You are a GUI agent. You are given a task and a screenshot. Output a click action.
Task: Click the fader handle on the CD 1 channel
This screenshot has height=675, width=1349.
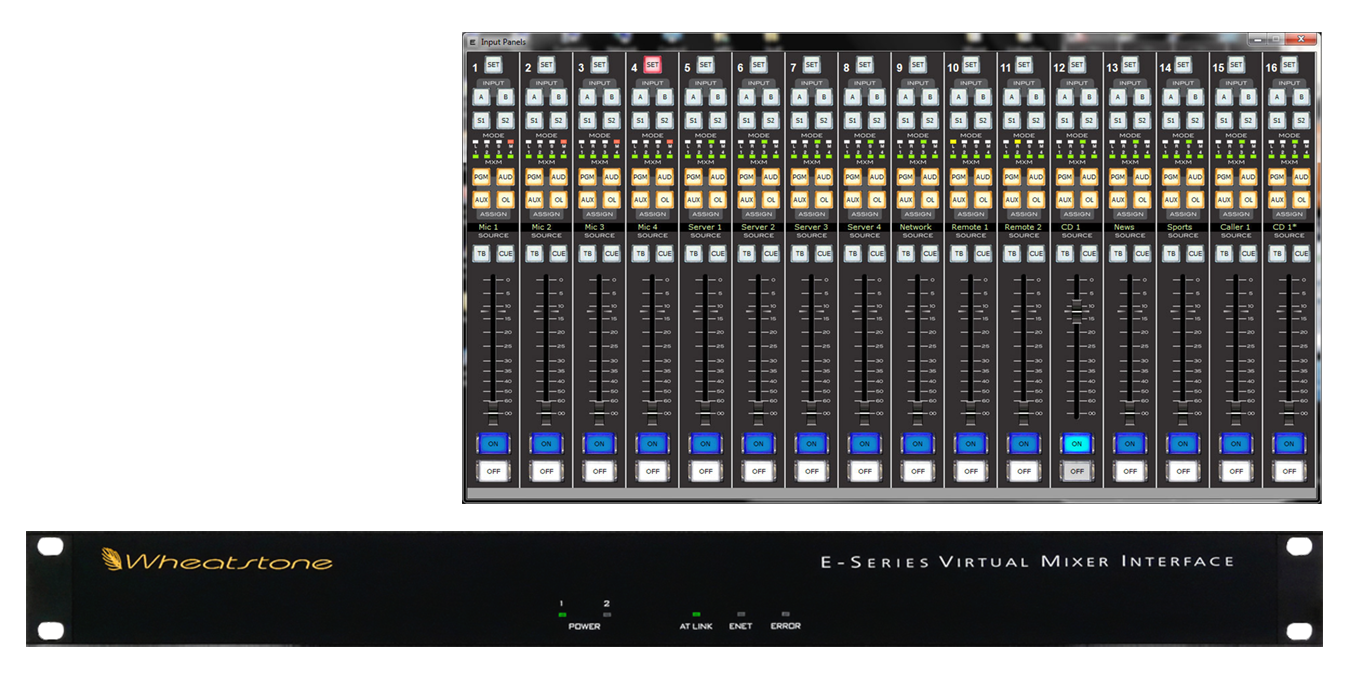(x=1076, y=310)
